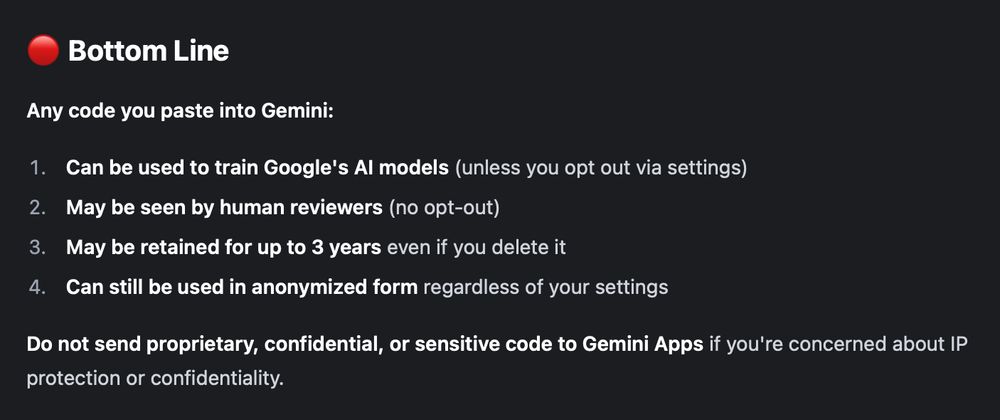
Task: Click 'regardless of your settings' text
Action: (x=546, y=287)
